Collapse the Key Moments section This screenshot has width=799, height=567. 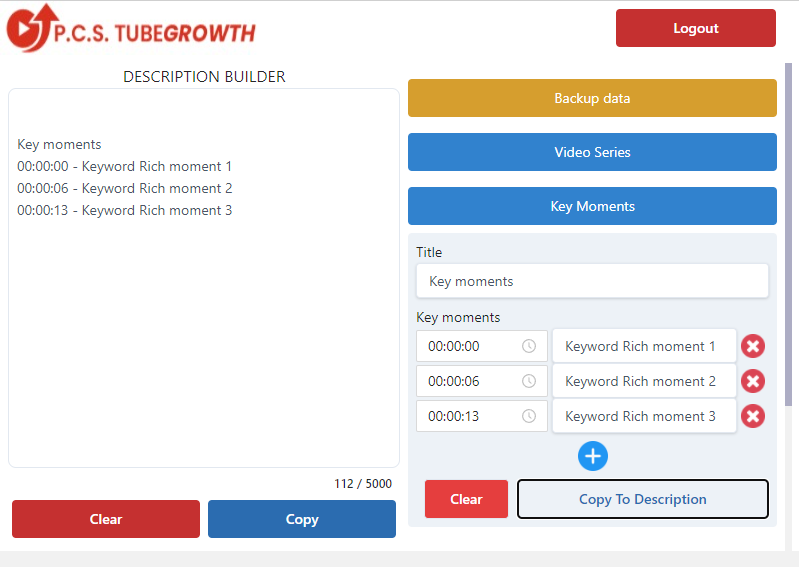(x=592, y=206)
